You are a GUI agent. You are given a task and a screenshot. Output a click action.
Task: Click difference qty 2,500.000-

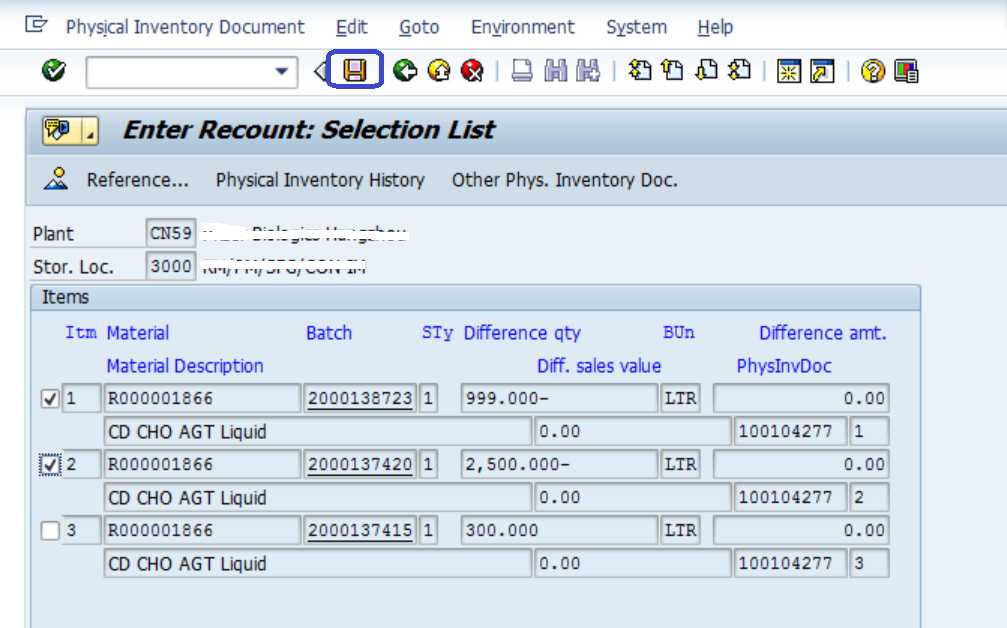(x=559, y=465)
